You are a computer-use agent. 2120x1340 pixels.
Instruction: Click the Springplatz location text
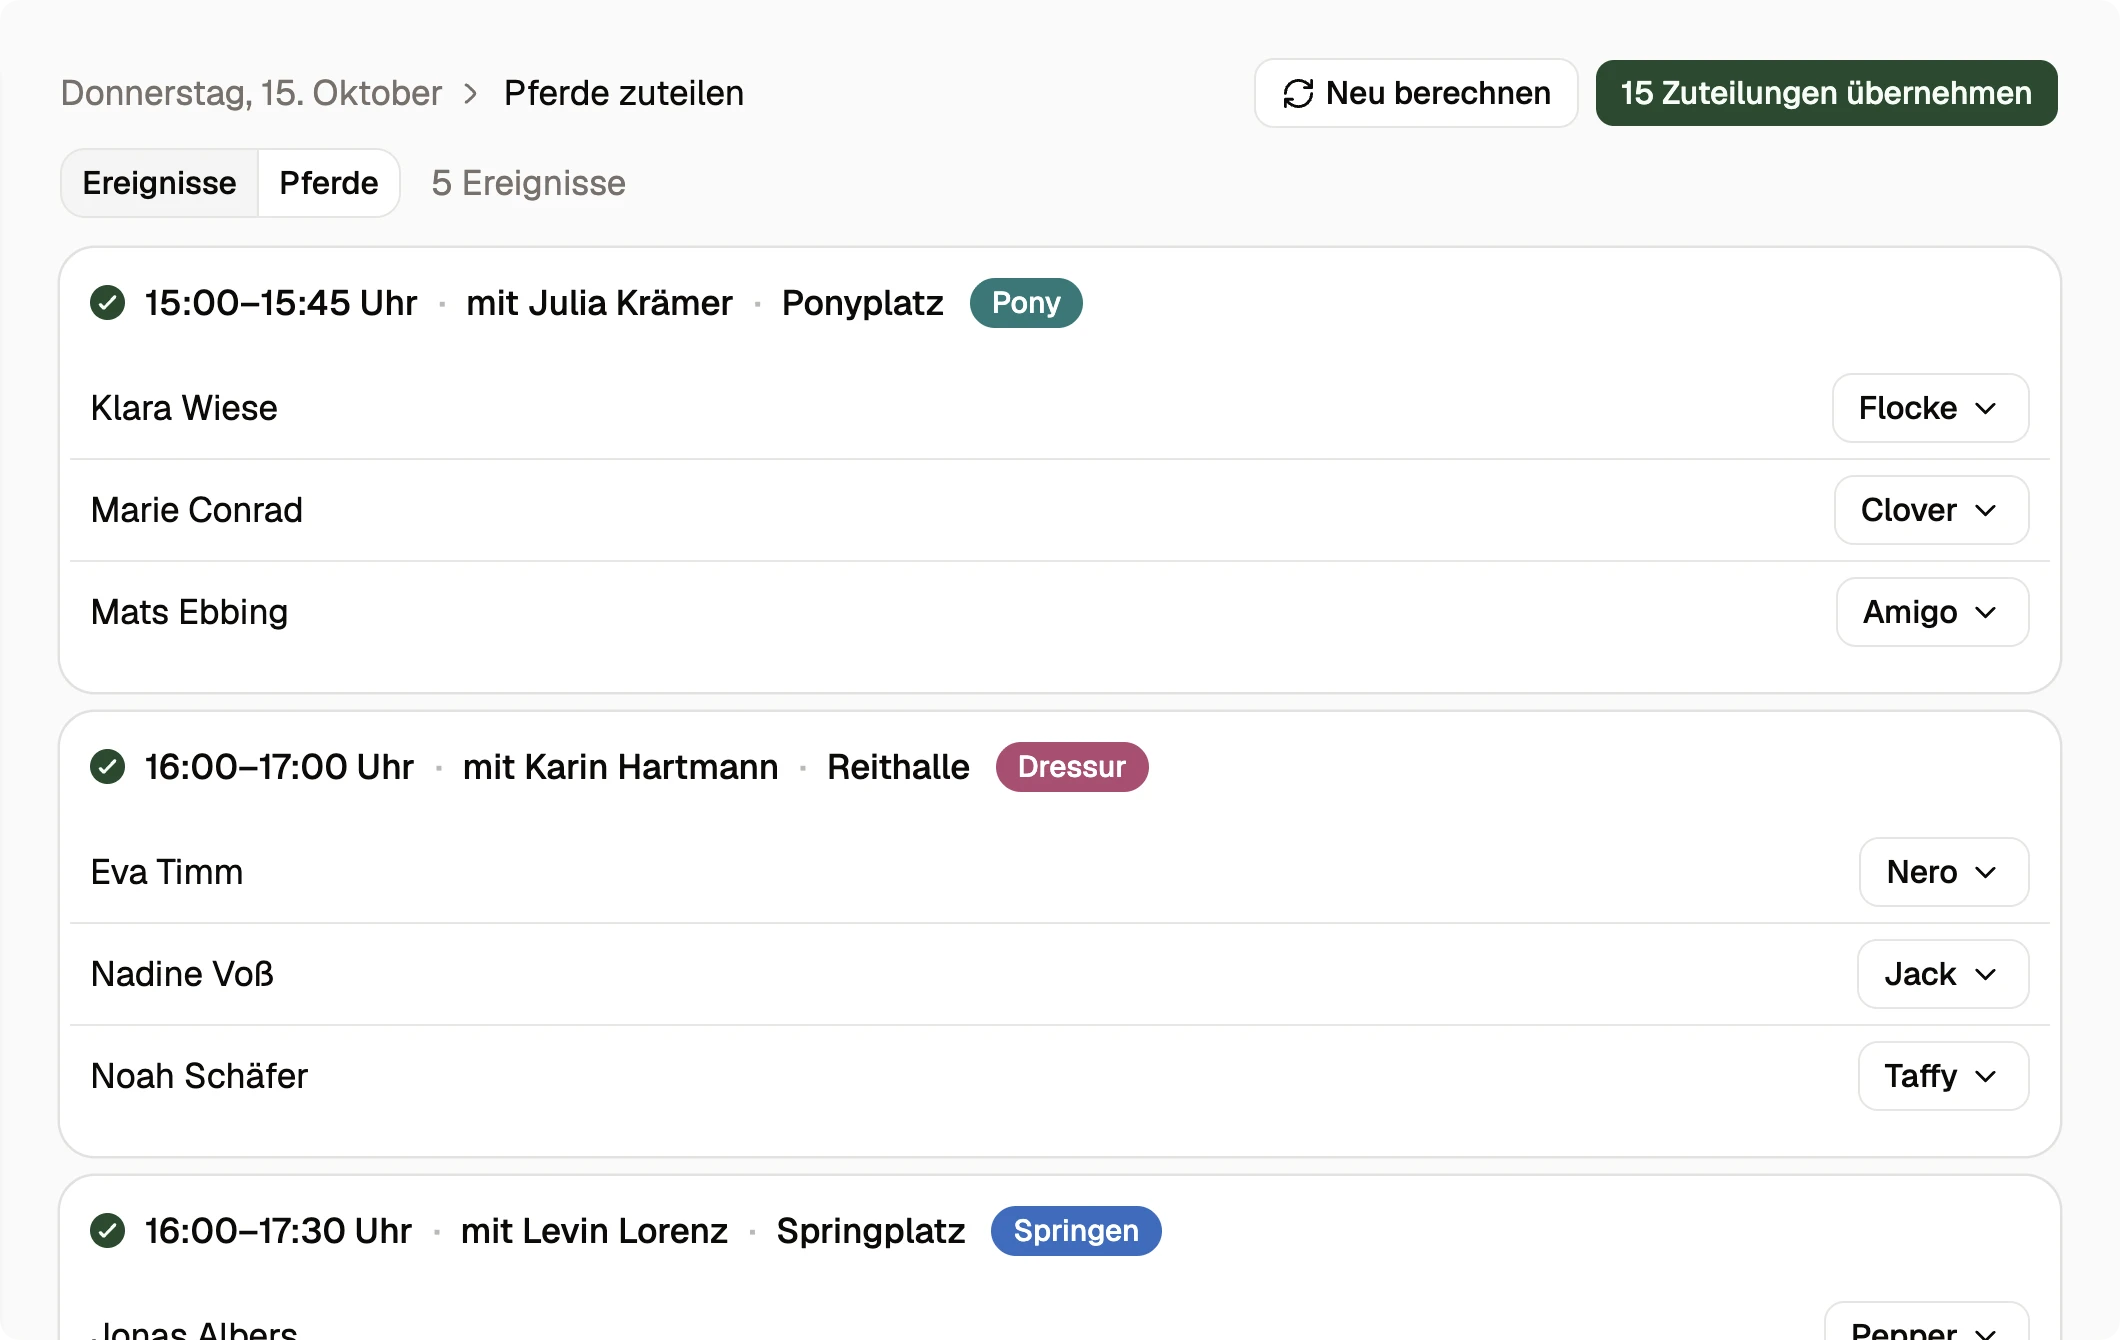[x=871, y=1231]
